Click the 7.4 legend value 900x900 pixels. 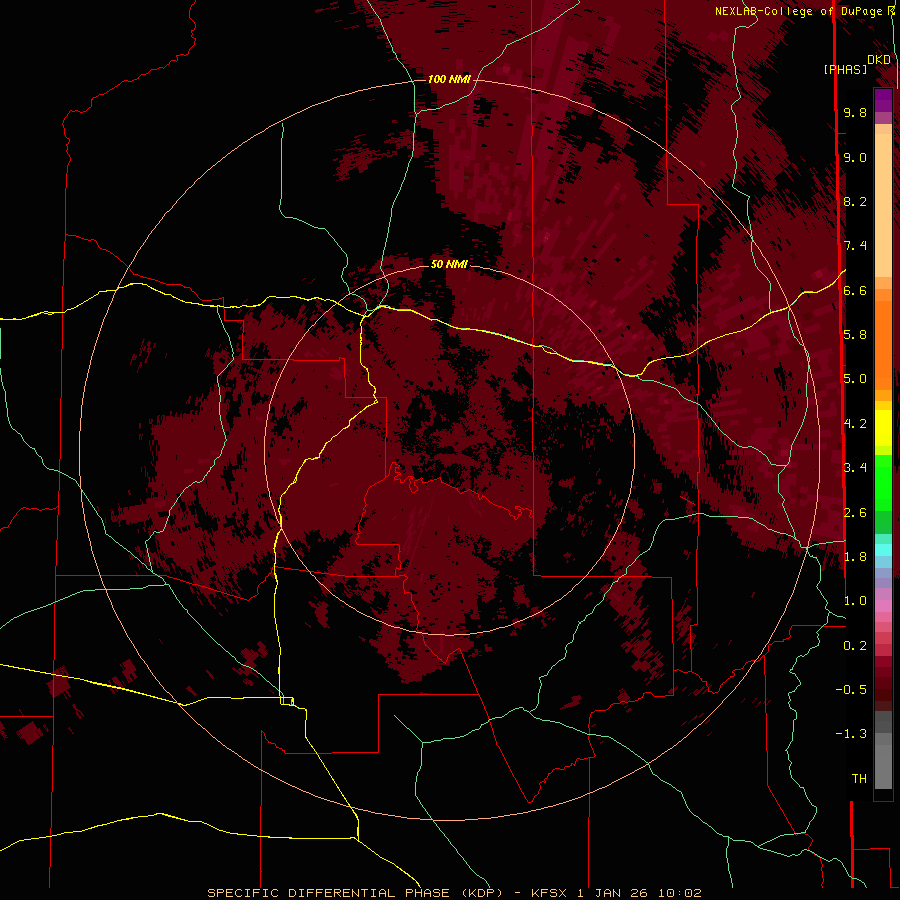pos(855,246)
